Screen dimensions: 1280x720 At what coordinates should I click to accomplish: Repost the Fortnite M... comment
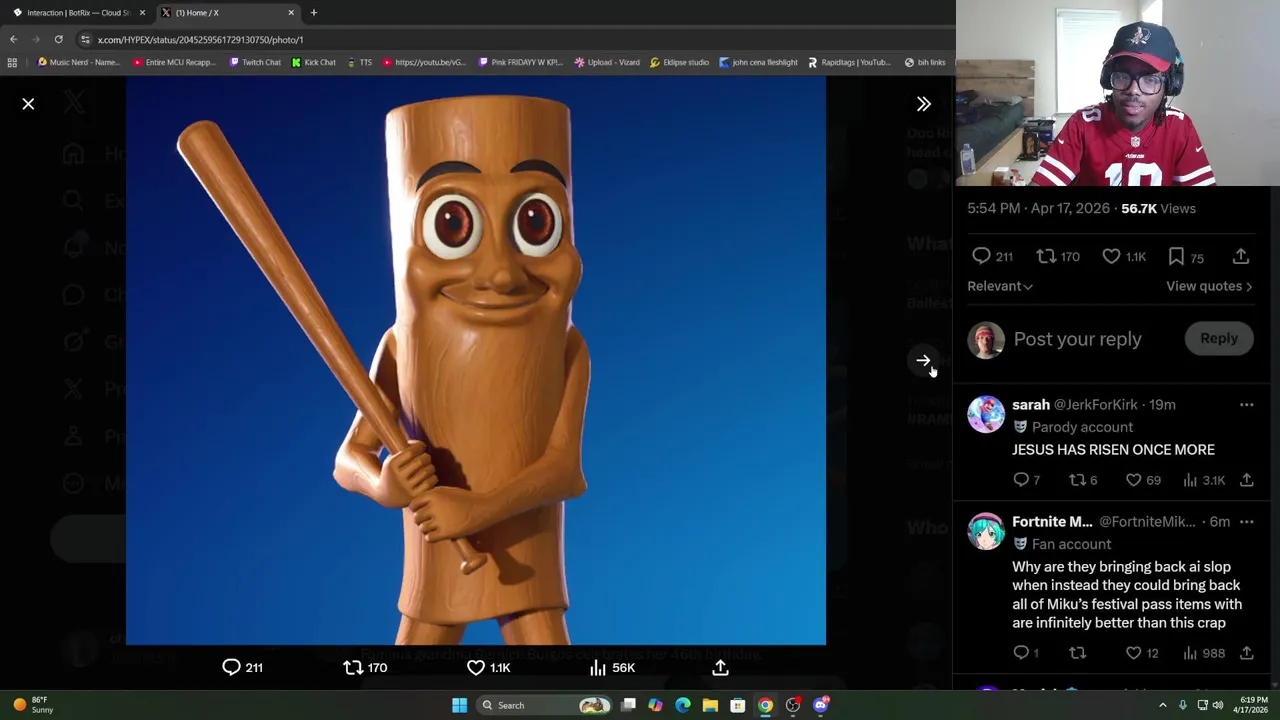pos(1077,653)
